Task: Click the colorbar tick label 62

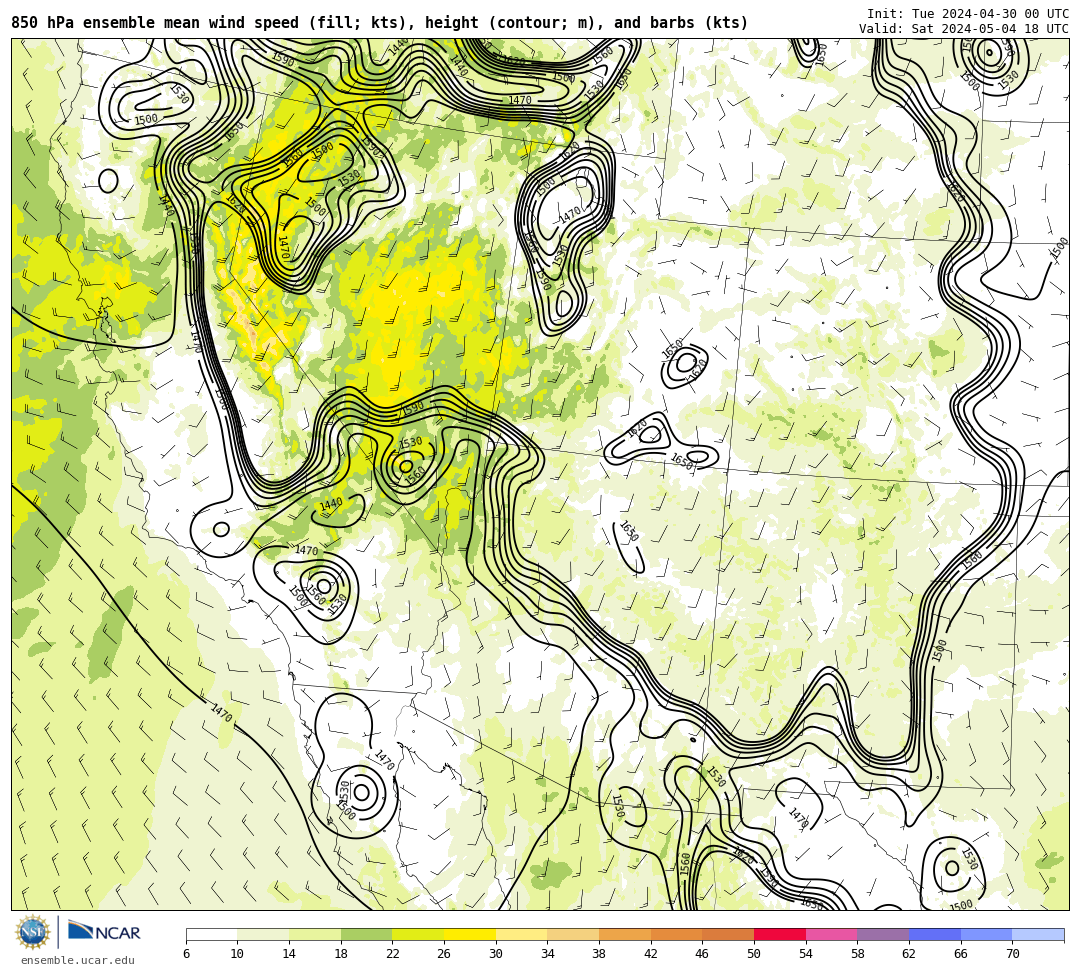Action: (909, 954)
